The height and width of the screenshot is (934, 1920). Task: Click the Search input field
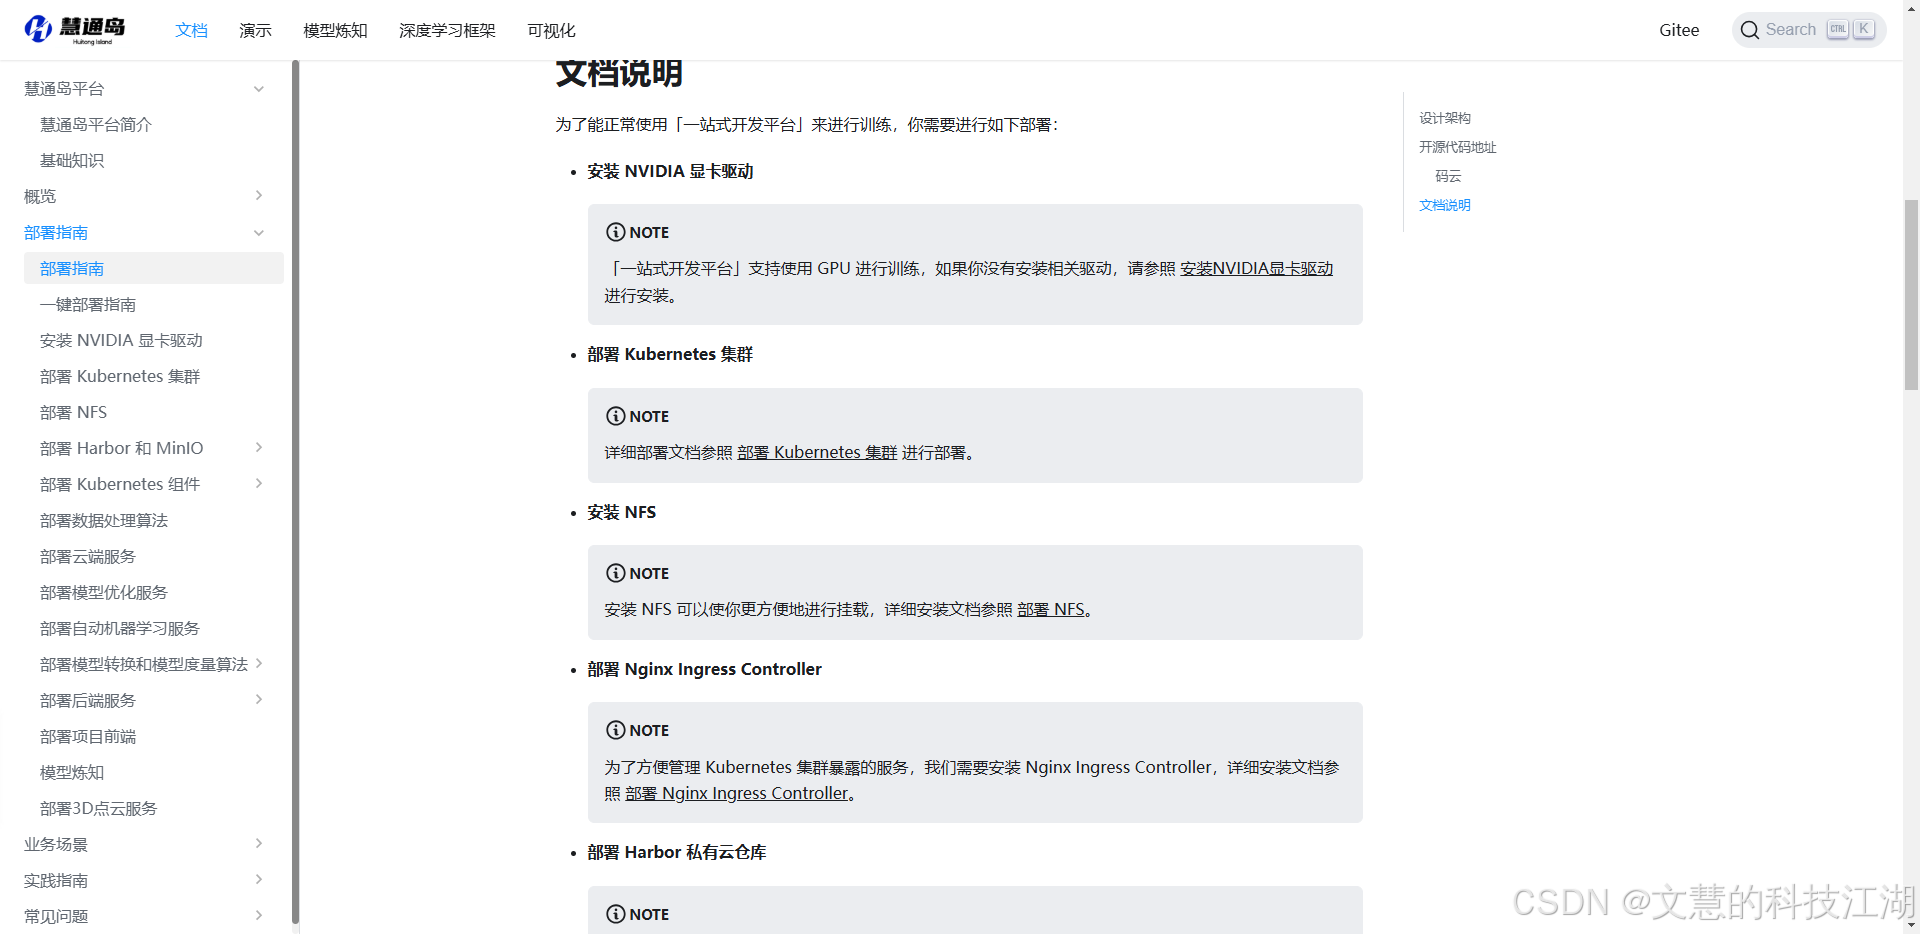pos(1808,30)
